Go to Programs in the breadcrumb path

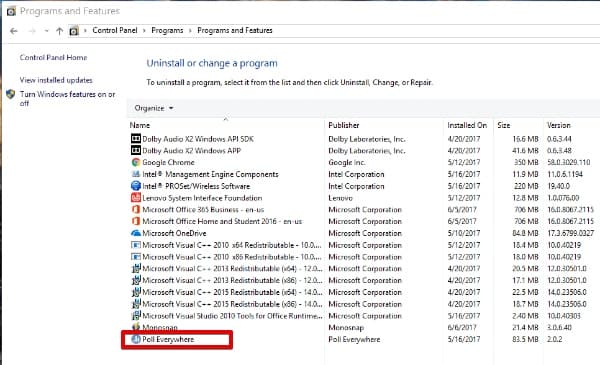click(x=167, y=30)
